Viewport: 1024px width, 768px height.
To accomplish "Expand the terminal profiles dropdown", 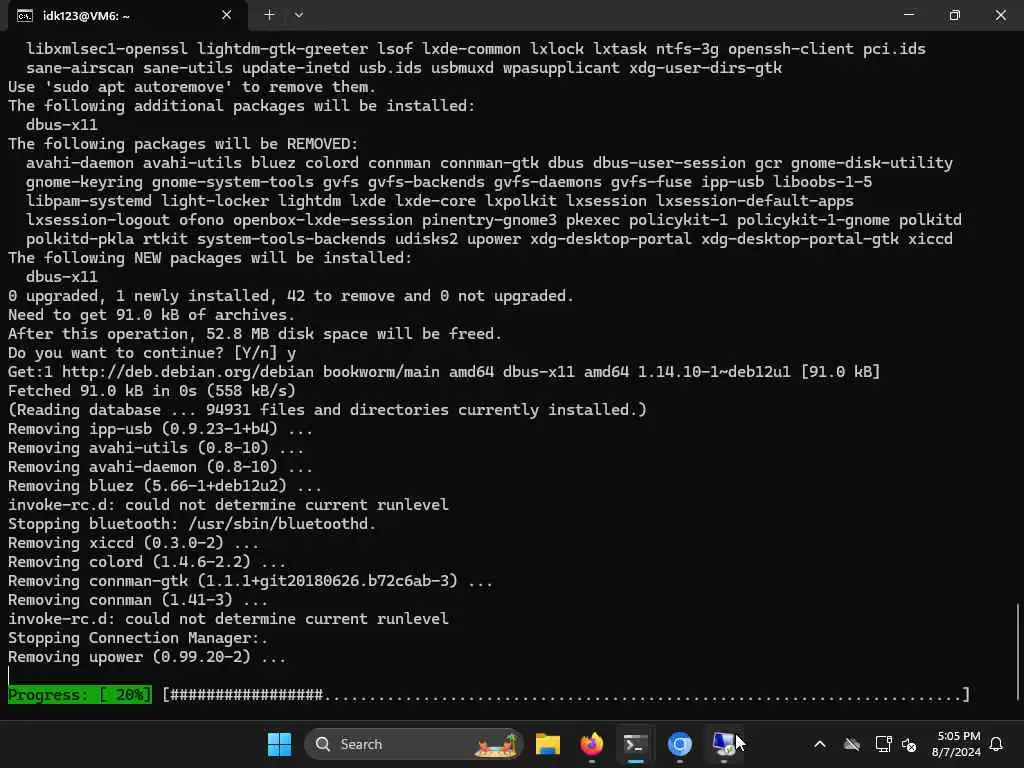I will pyautogui.click(x=298, y=15).
